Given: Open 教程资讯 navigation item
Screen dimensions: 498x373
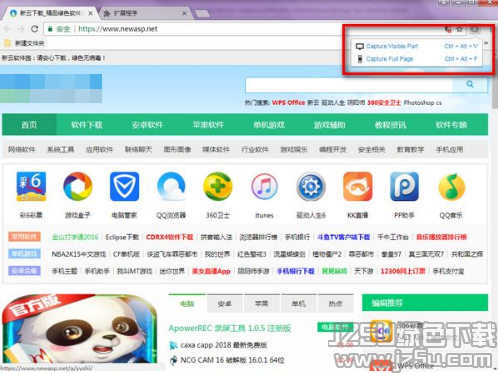Looking at the screenshot, I should tap(391, 125).
